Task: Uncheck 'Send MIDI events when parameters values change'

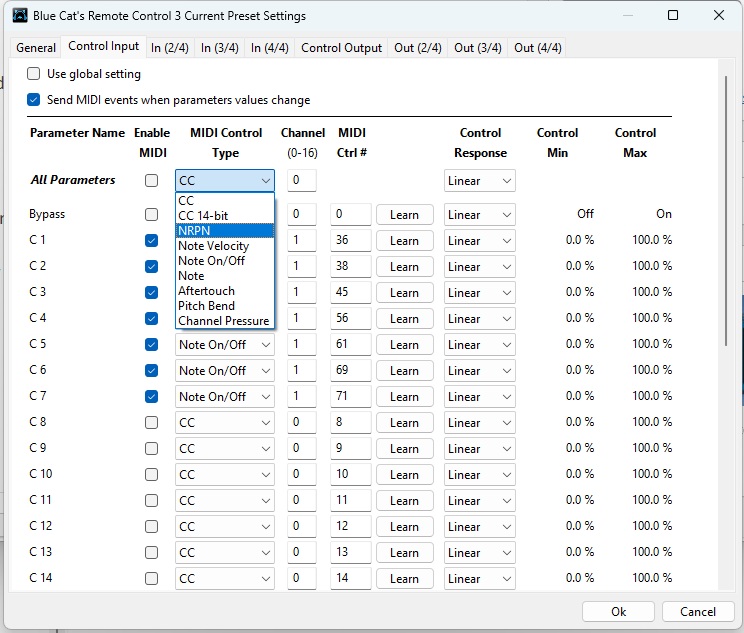Action: [x=34, y=100]
